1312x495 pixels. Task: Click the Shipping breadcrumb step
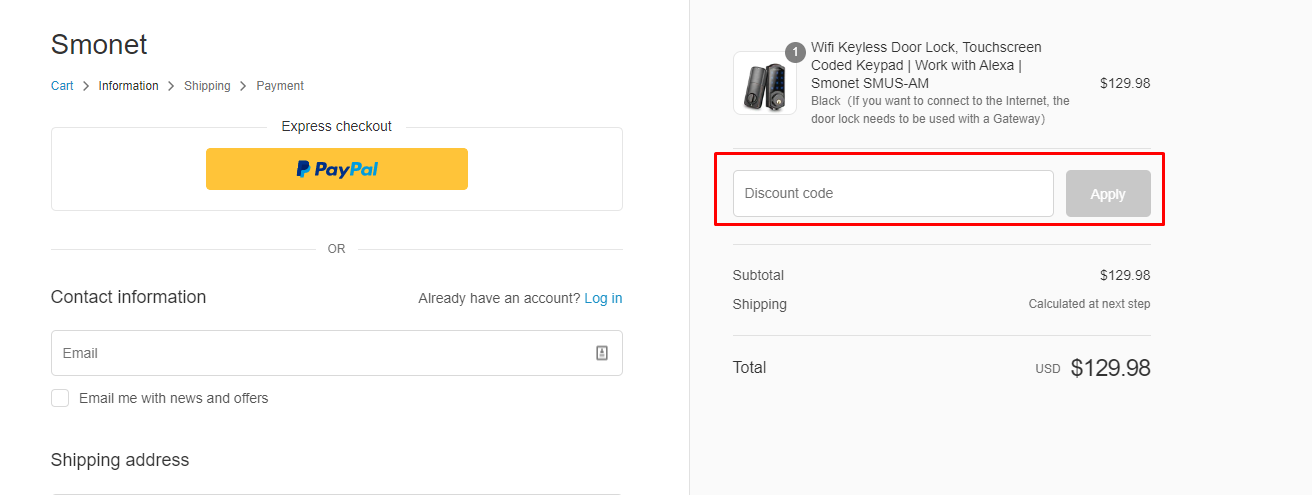207,86
